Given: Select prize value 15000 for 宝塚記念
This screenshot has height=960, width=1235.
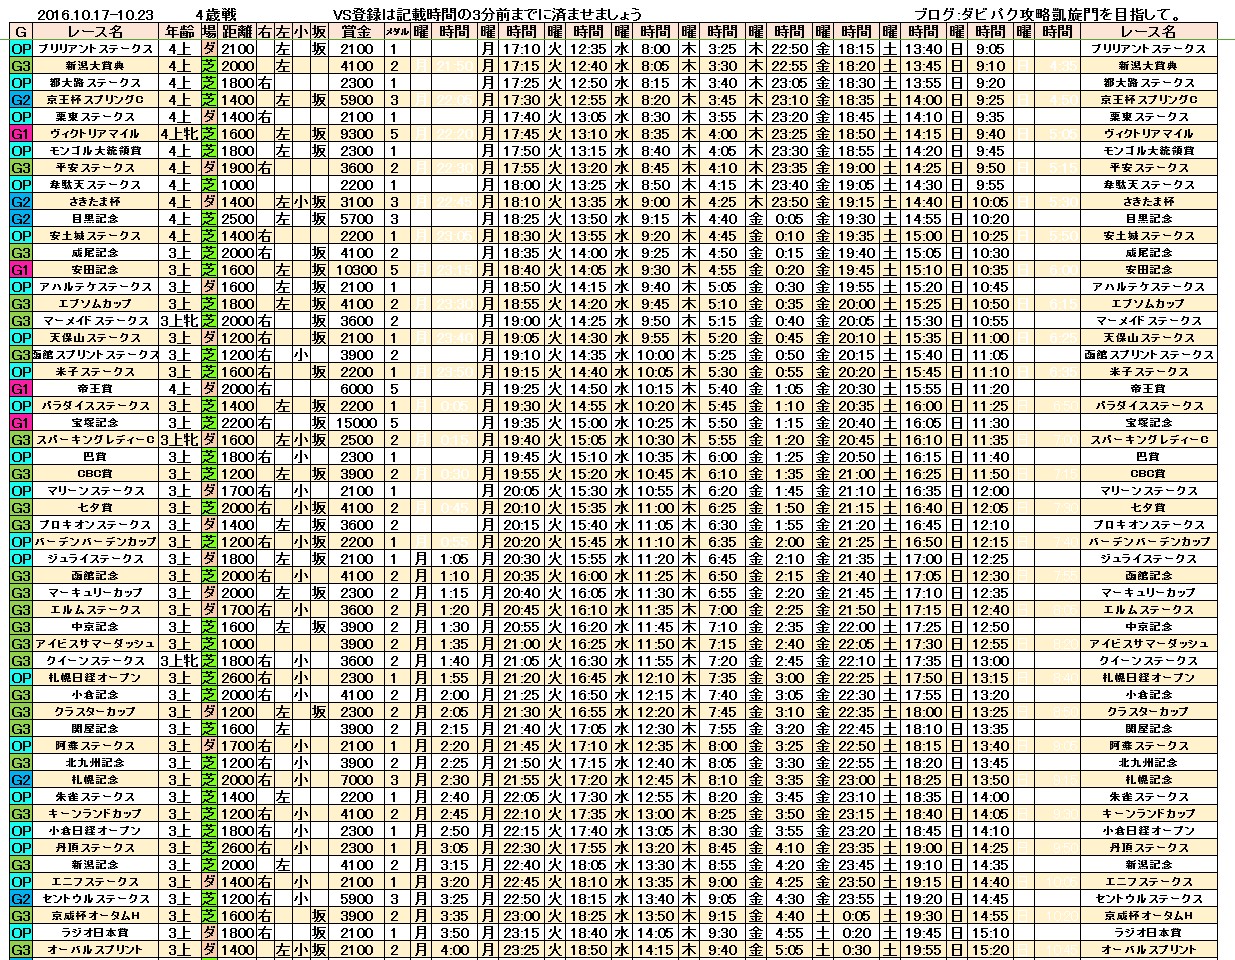Looking at the screenshot, I should (x=356, y=422).
